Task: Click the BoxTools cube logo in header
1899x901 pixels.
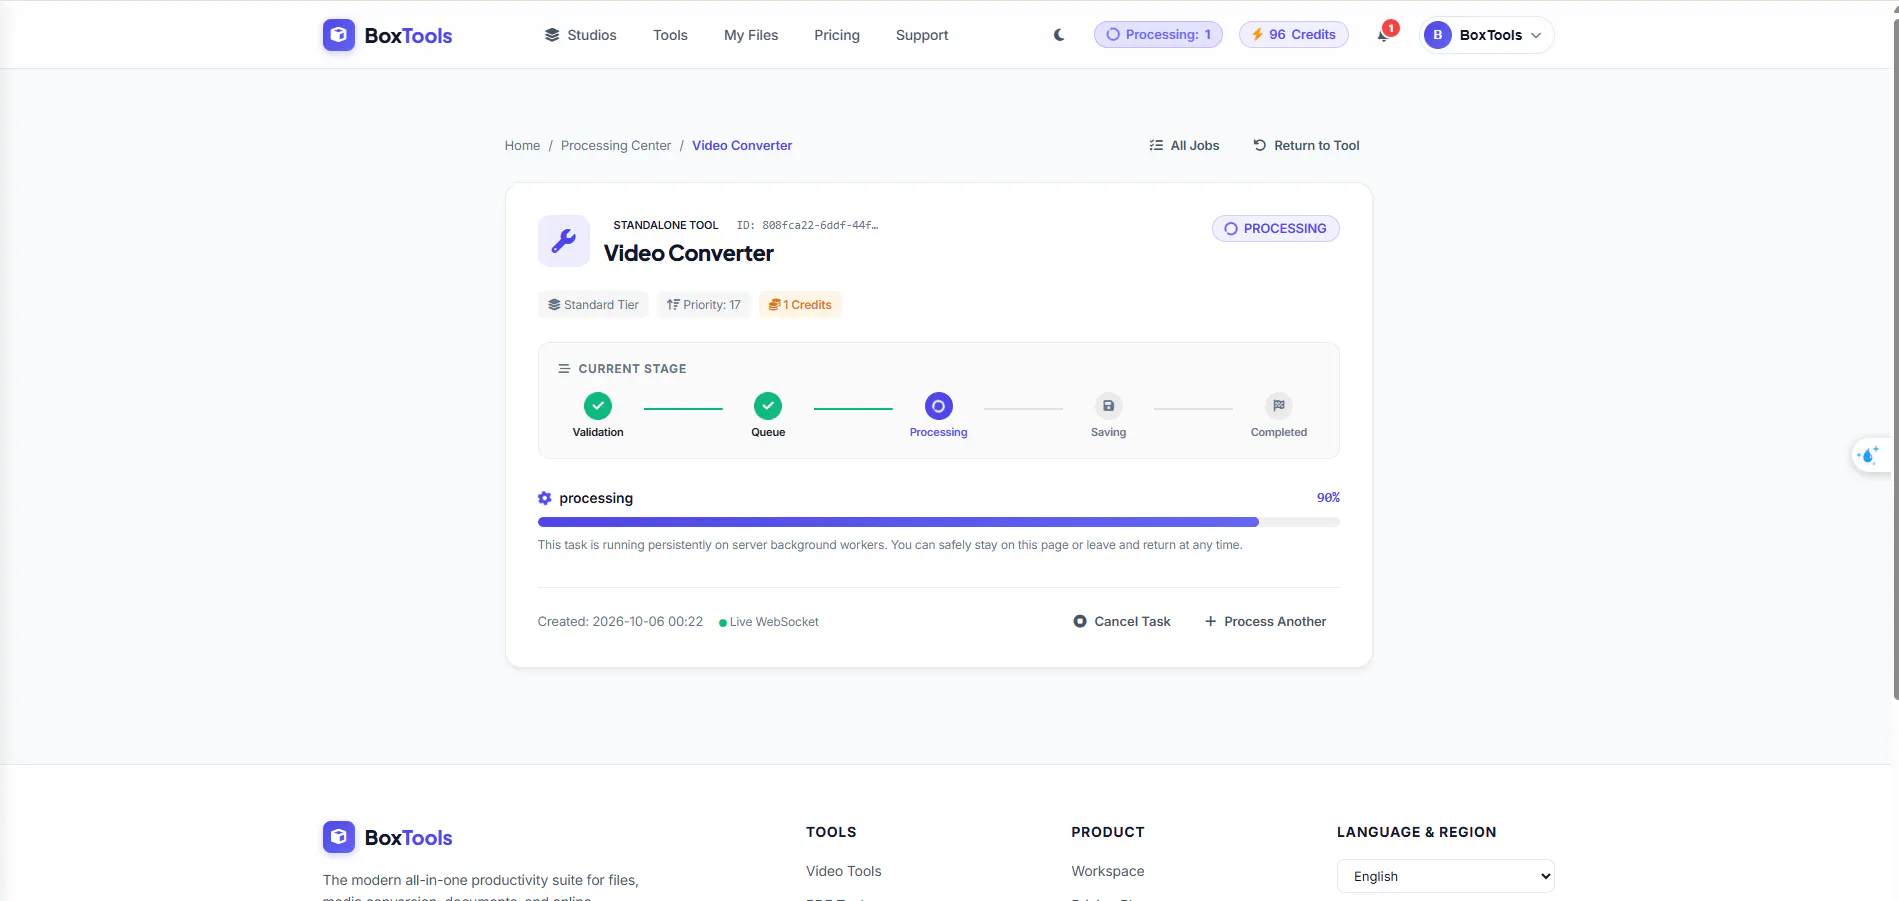Action: [x=339, y=35]
